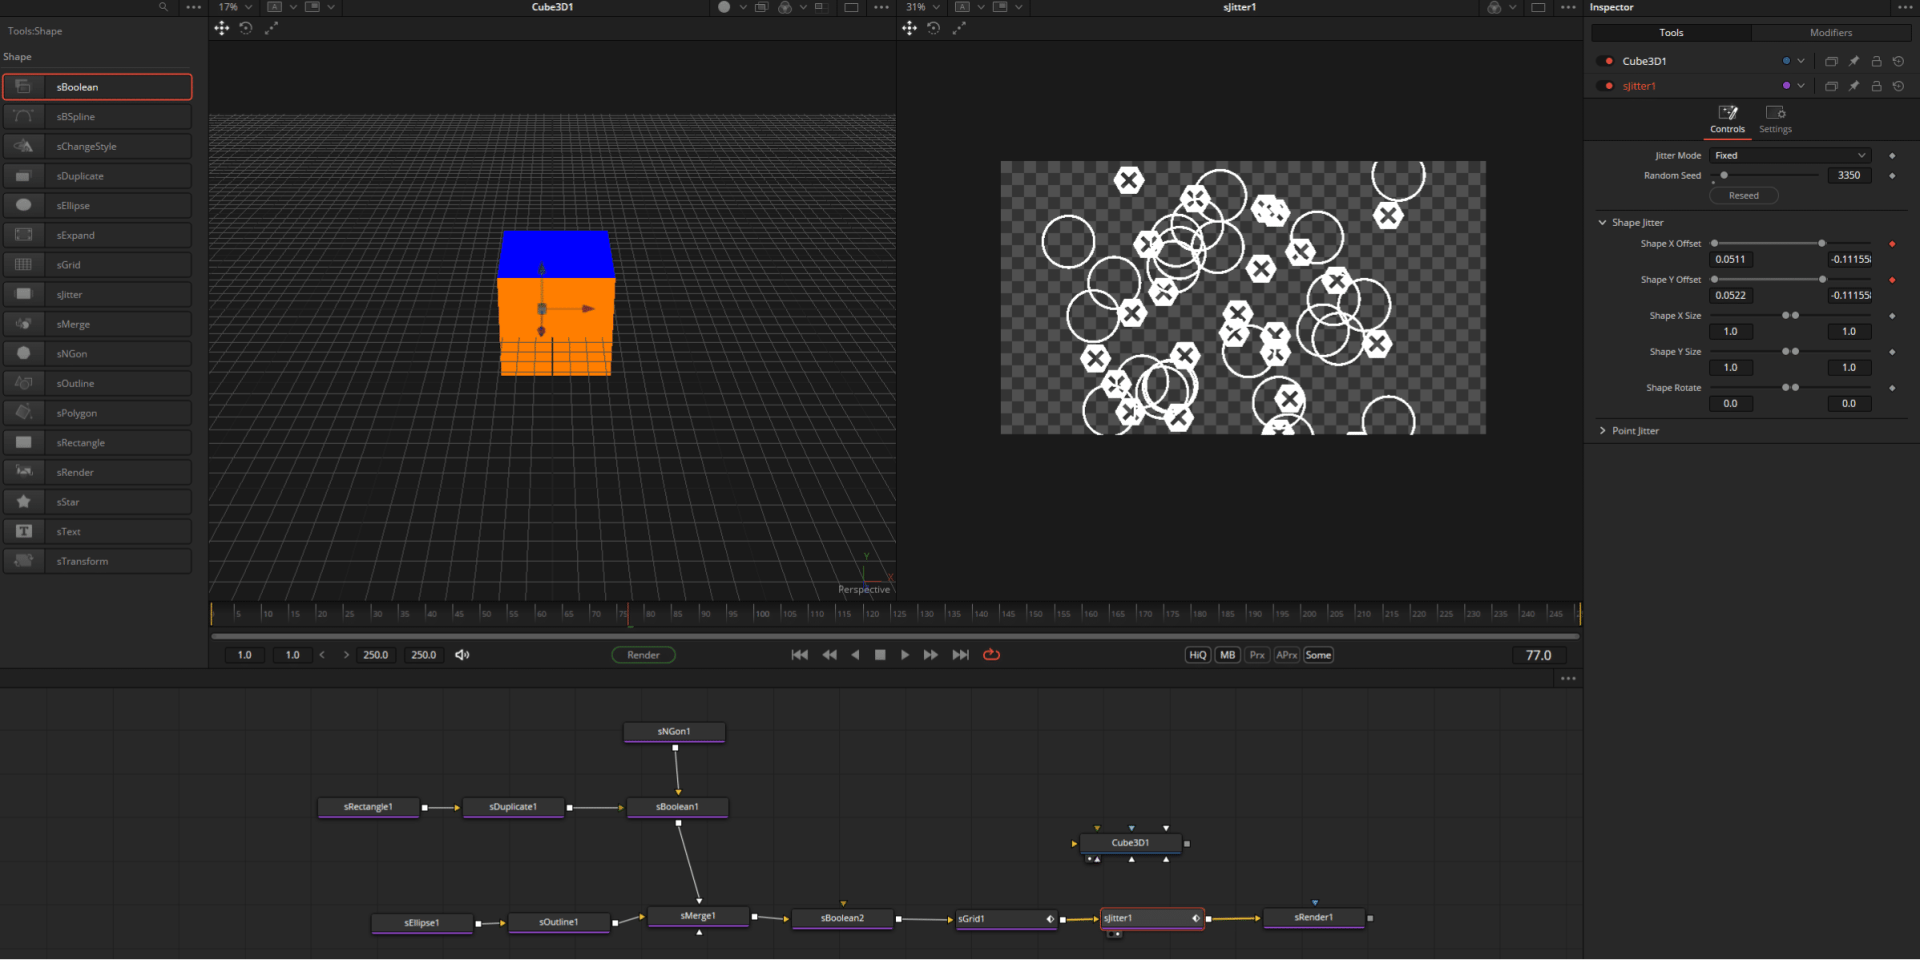1920x960 pixels.
Task: Click the reset icon next to Cube3D1
Action: click(1900, 61)
